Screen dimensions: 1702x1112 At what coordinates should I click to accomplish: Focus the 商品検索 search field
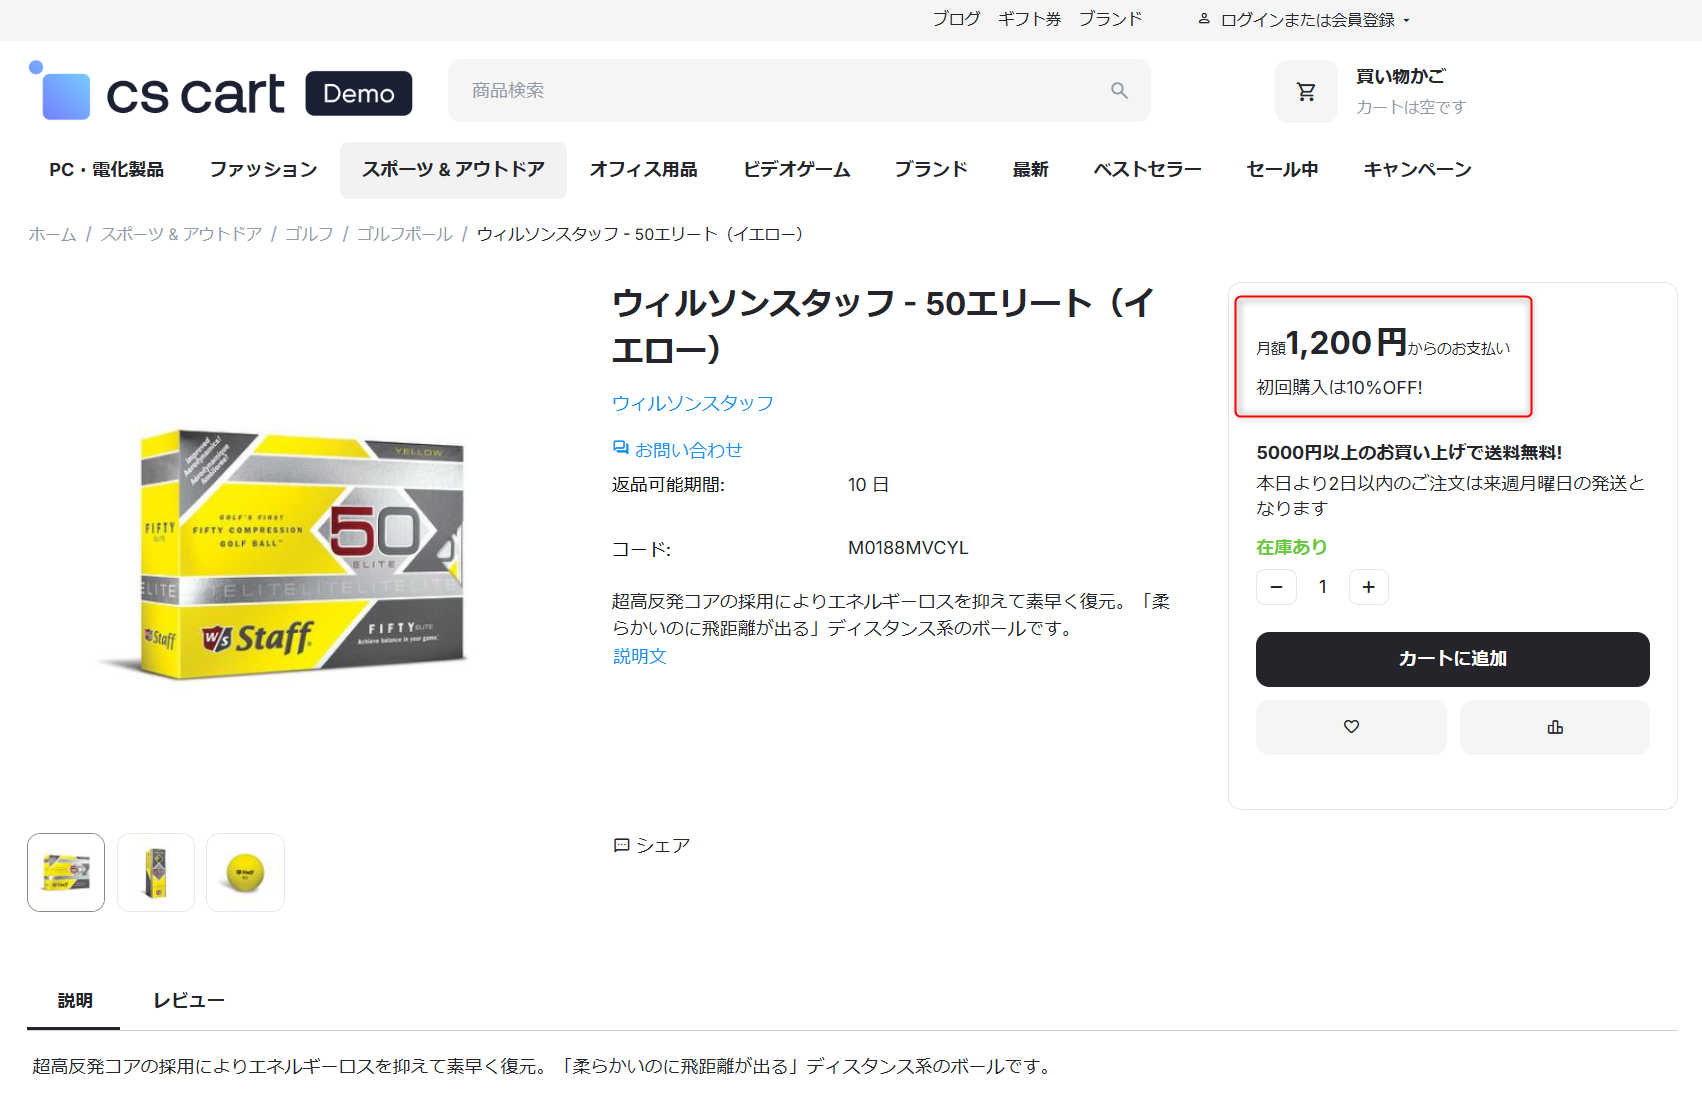click(x=780, y=91)
